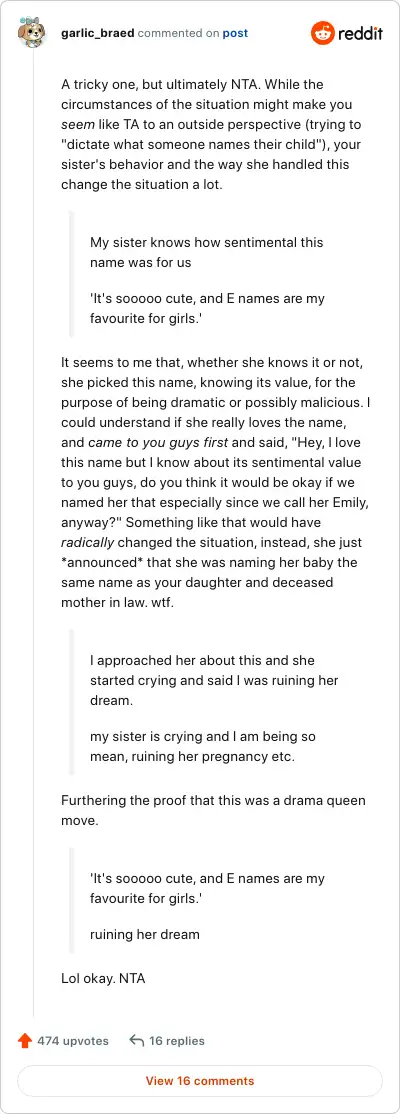This screenshot has width=400, height=1114.
Task: Click the 'reddit' wordmark text
Action: [360, 33]
